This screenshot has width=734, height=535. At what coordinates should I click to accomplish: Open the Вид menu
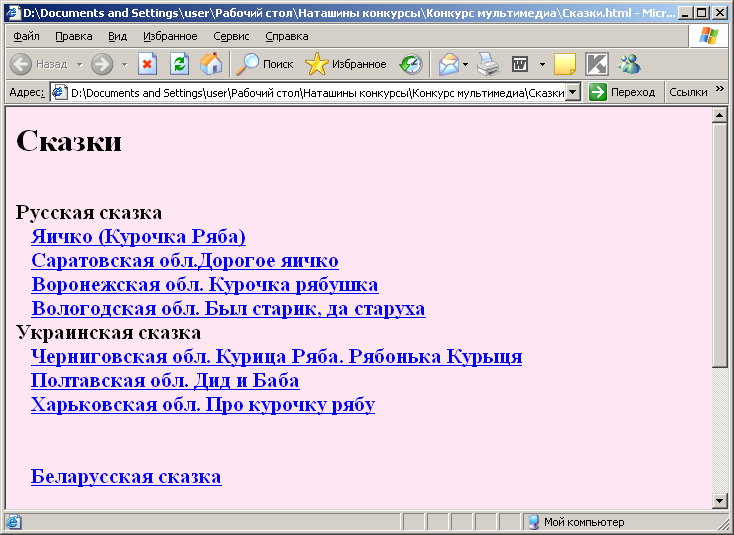click(117, 36)
